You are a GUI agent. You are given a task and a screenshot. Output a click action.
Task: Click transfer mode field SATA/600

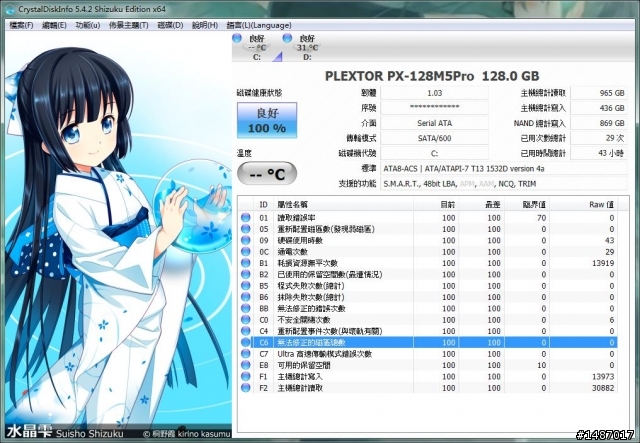pos(434,138)
